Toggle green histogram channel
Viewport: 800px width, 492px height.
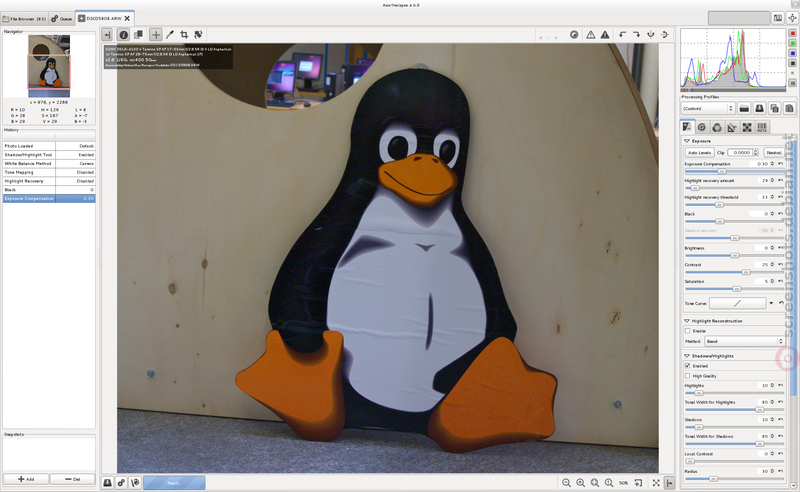(x=793, y=43)
